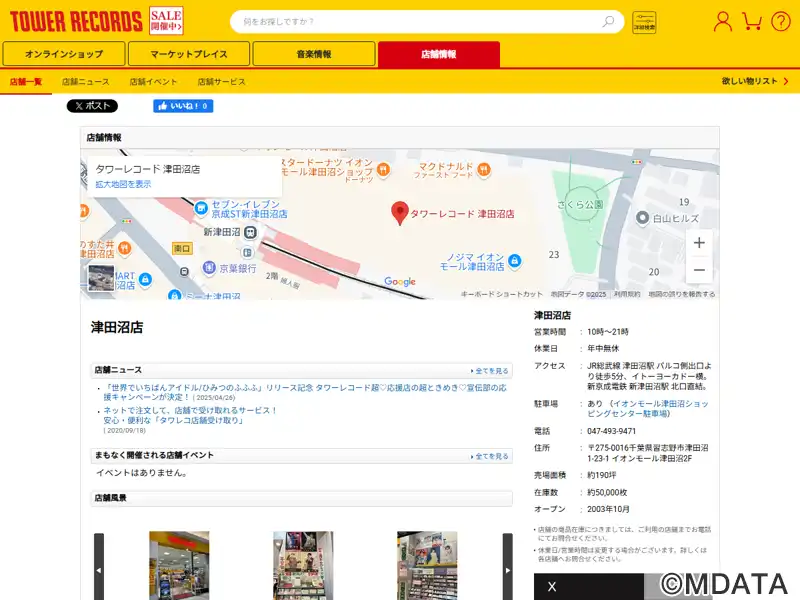Click the 2003年10月 open date value
This screenshot has height=600, width=800.
click(608, 509)
